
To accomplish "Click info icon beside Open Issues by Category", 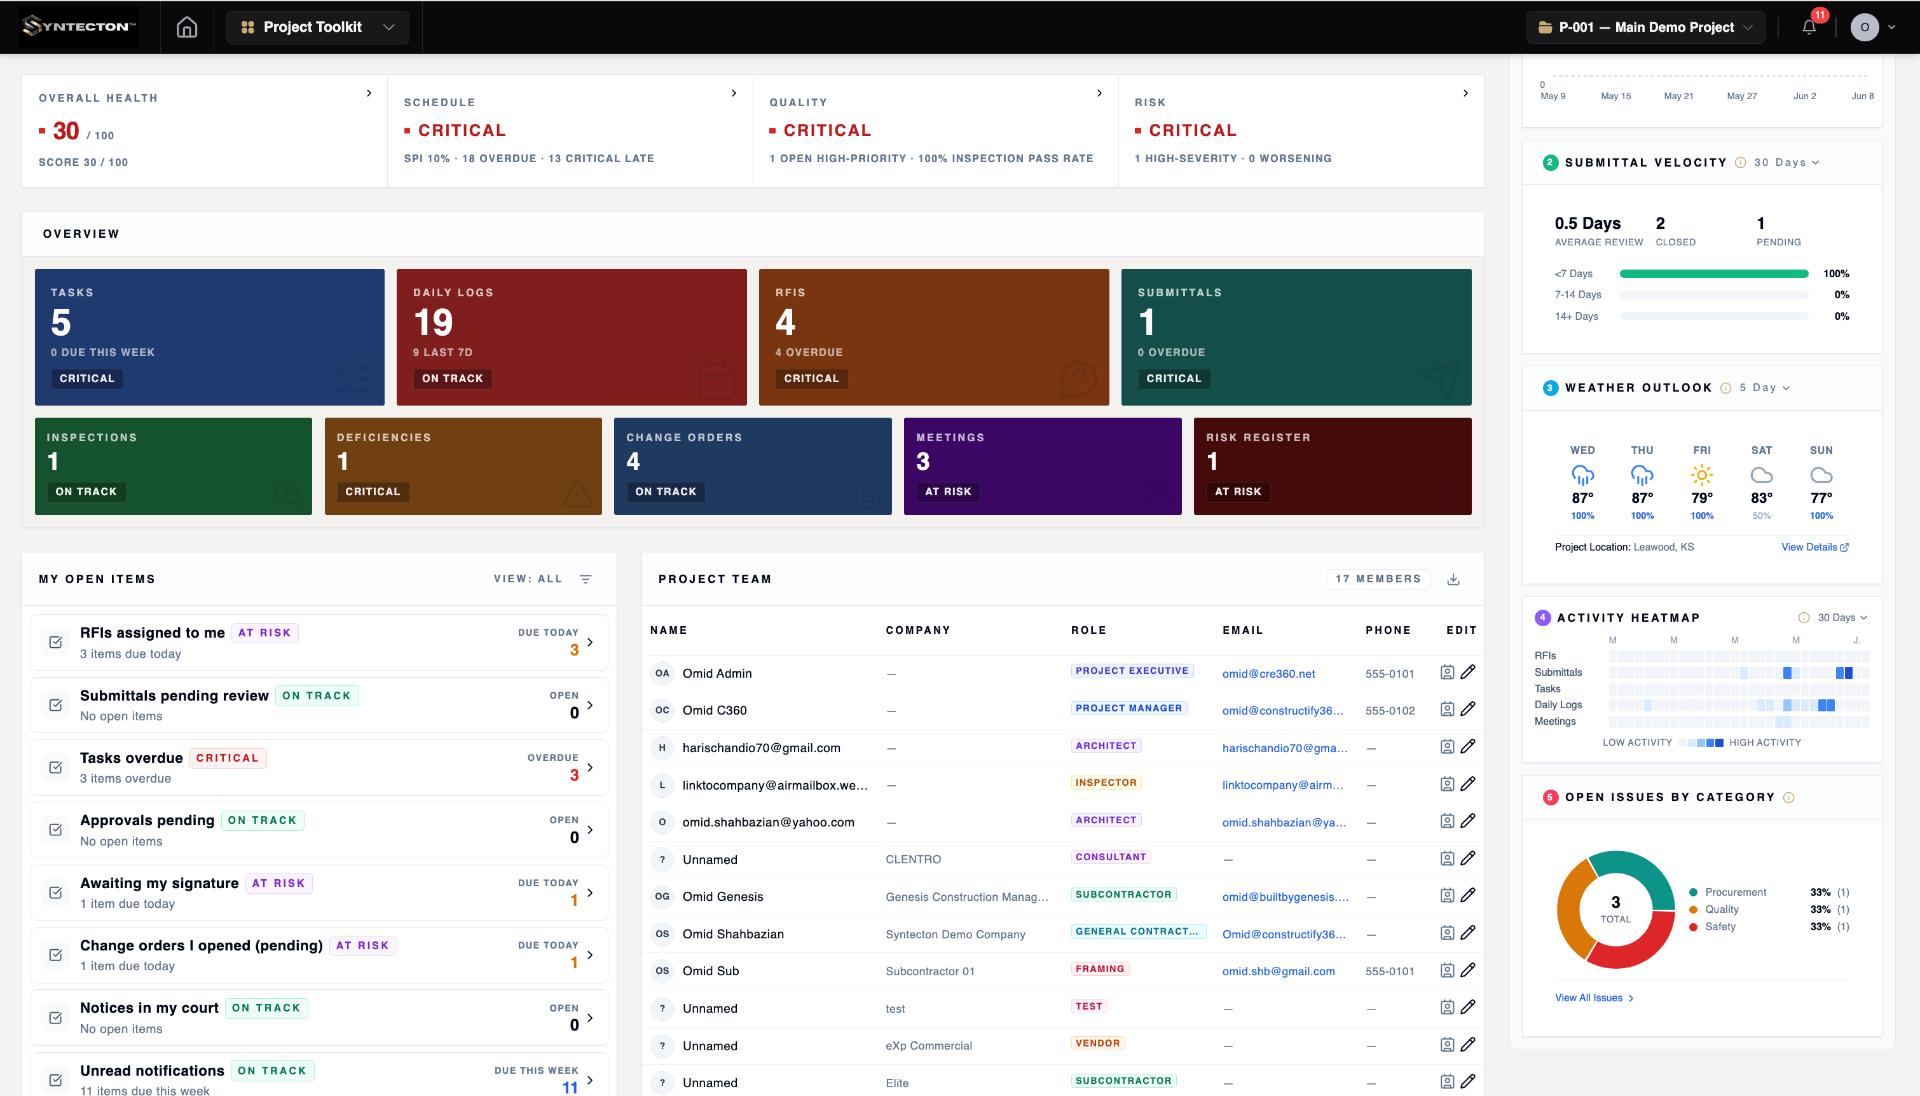I will click(1789, 797).
